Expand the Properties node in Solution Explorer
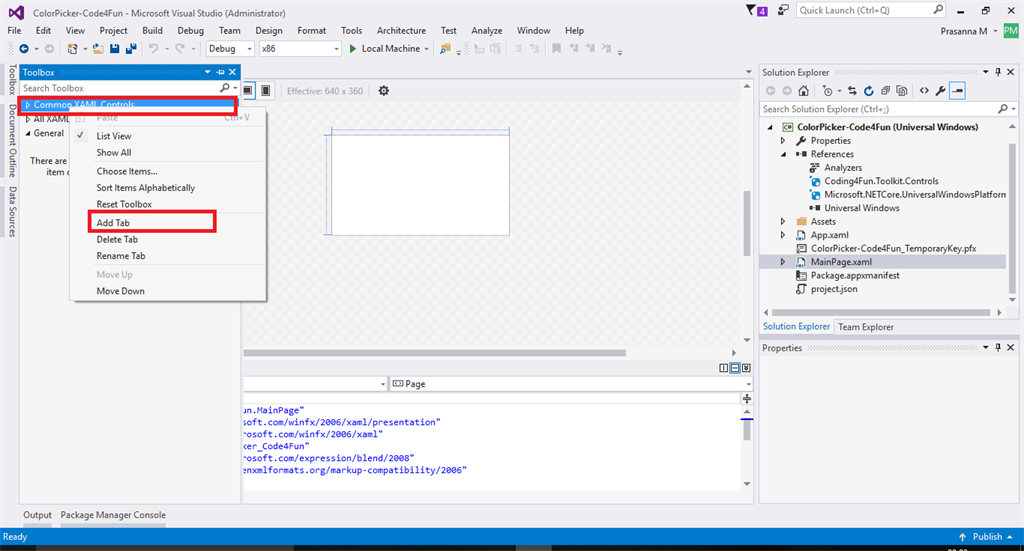Screen dimensions: 1024x551 coord(783,140)
